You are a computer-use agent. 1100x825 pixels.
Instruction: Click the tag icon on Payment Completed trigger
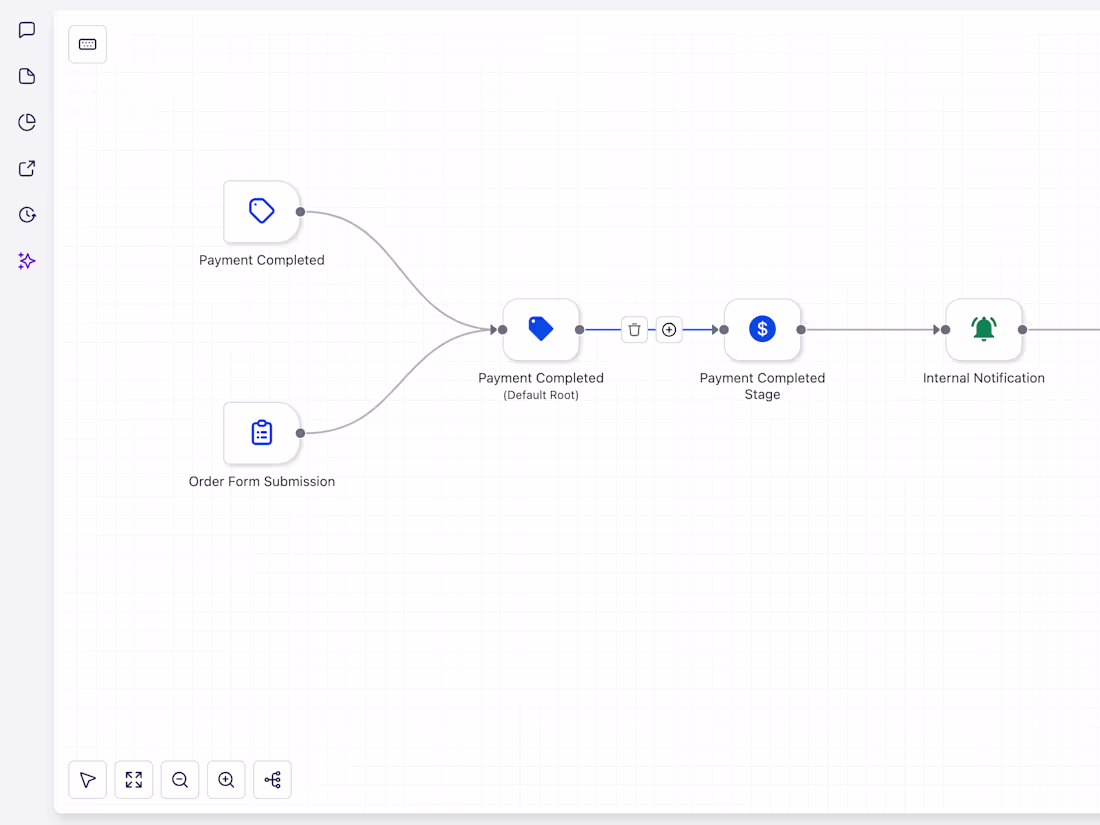(261, 210)
